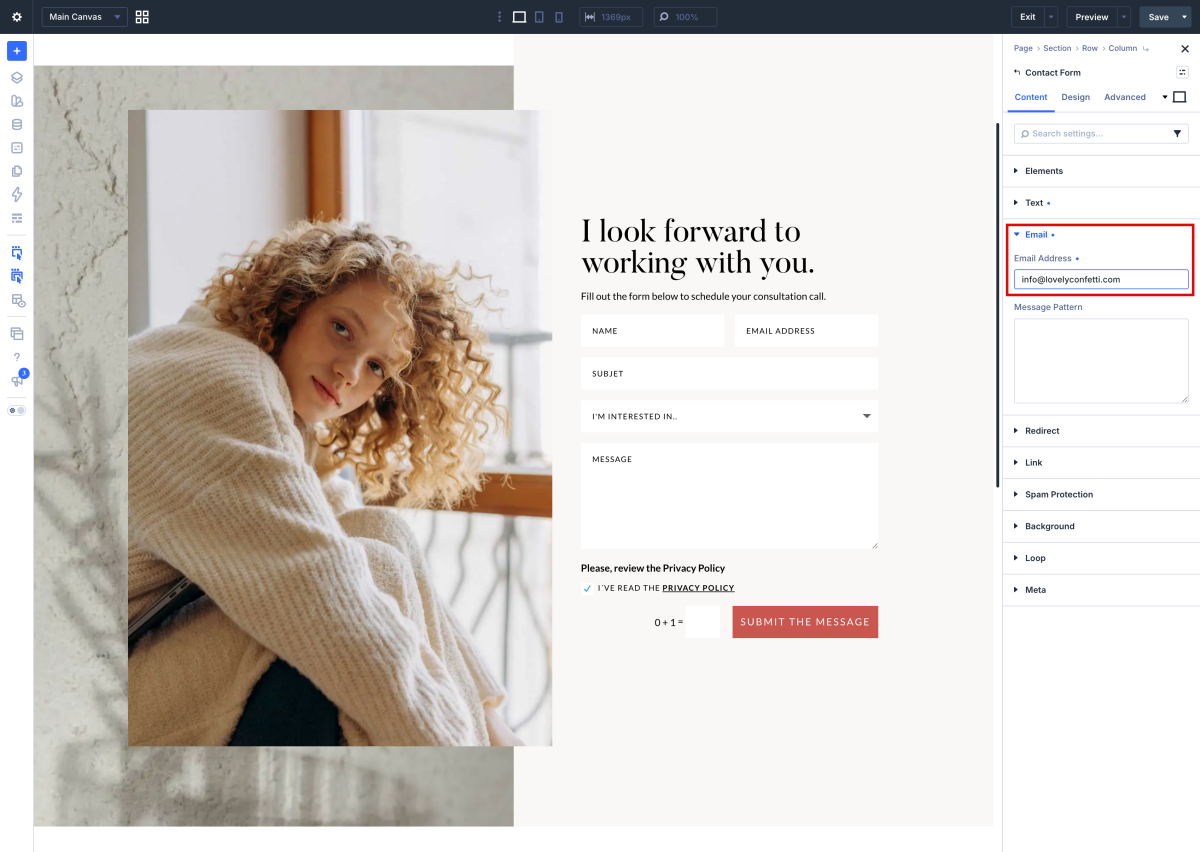
Task: Expand the Spam Protection section
Action: (1101, 495)
